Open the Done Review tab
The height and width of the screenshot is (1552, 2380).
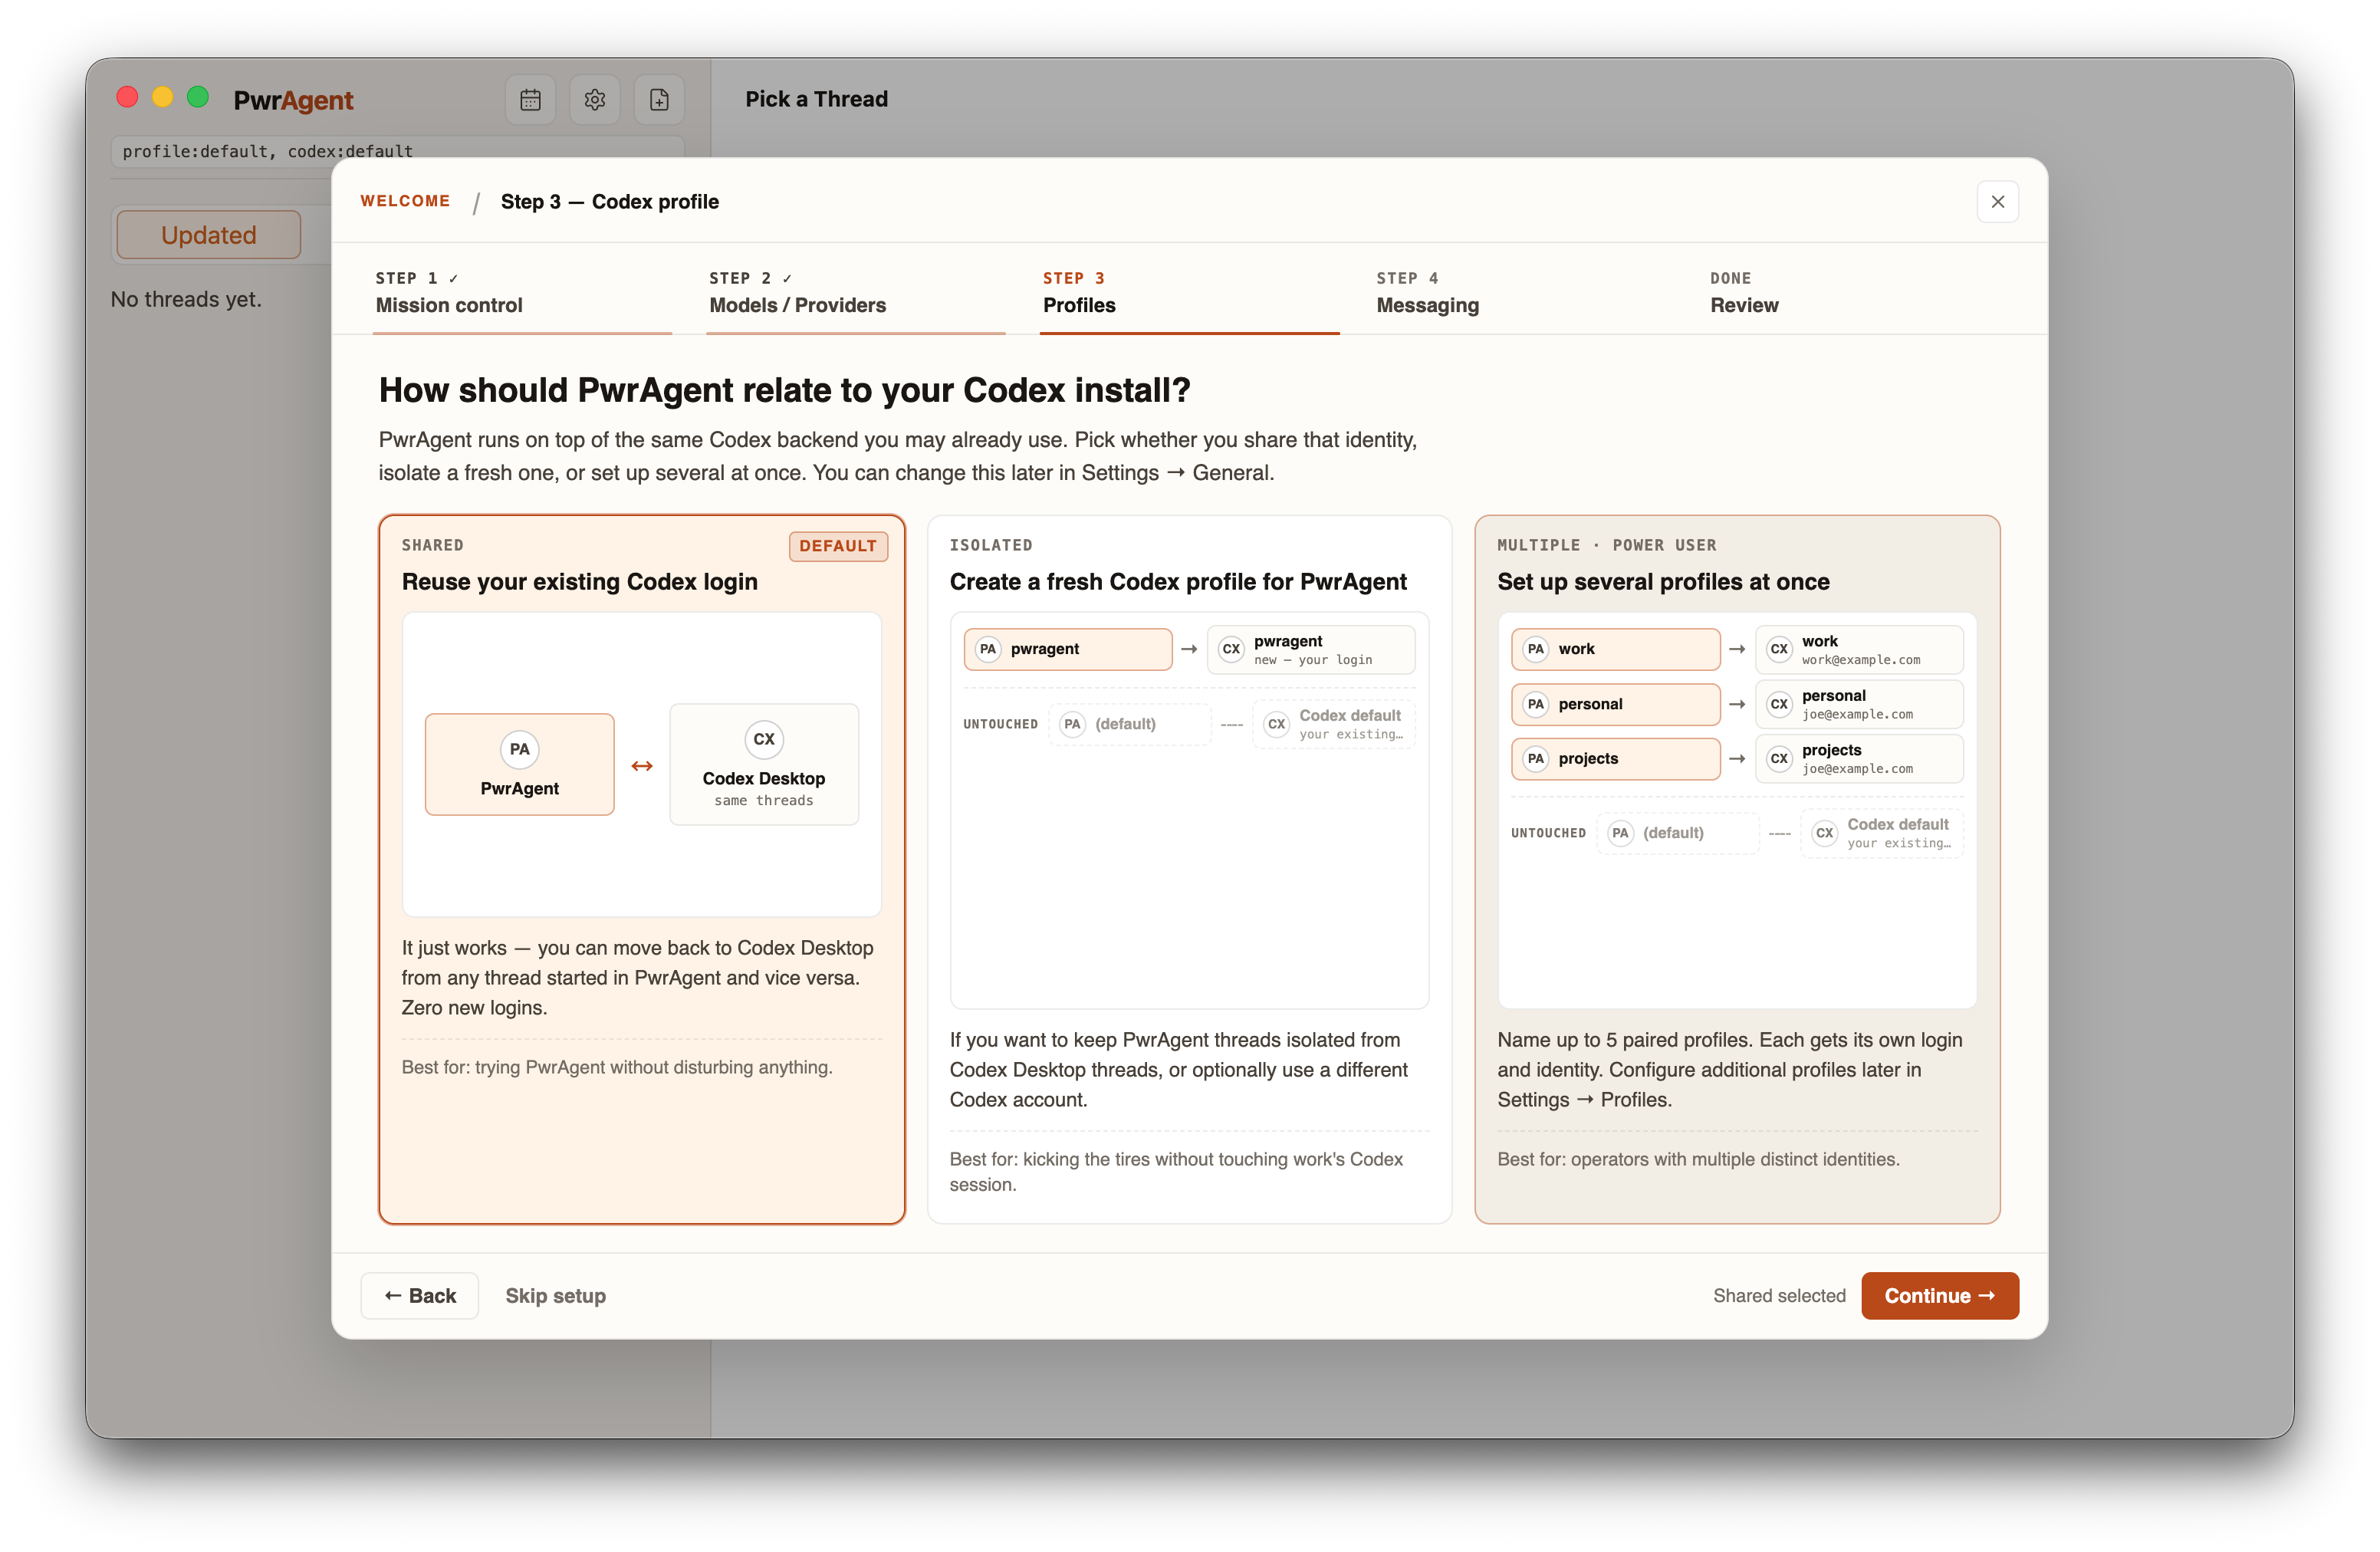(x=1856, y=293)
